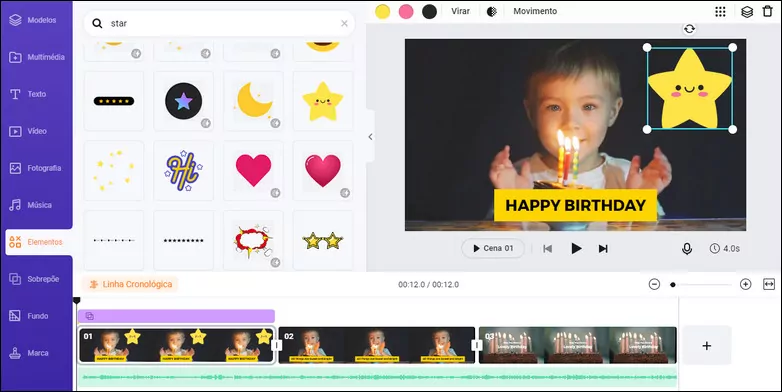
Task: Open the Sobrepõe section
Action: [x=34, y=279]
